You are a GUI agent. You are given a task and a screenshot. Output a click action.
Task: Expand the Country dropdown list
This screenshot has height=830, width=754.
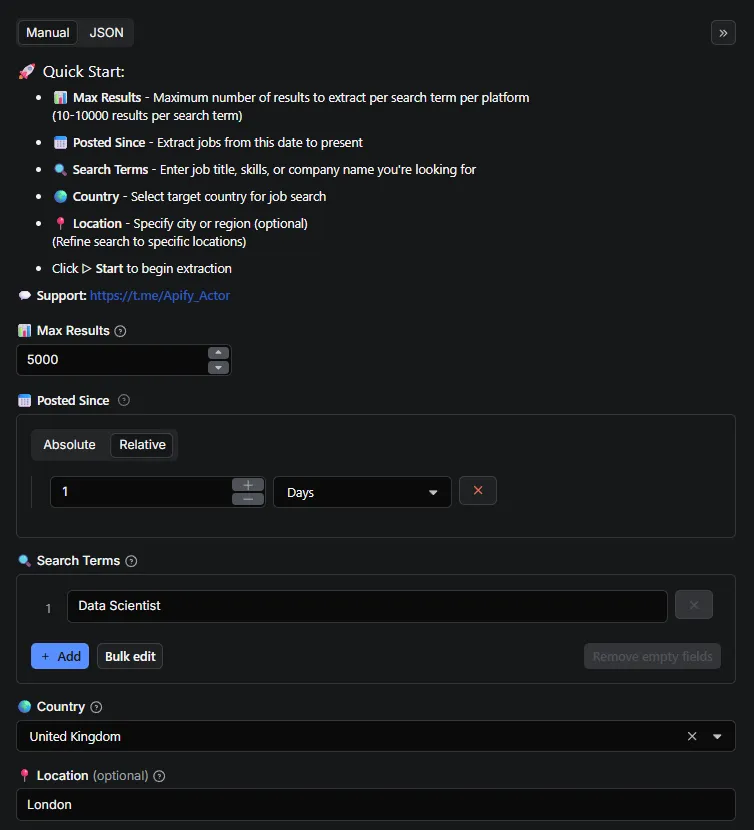tap(717, 737)
